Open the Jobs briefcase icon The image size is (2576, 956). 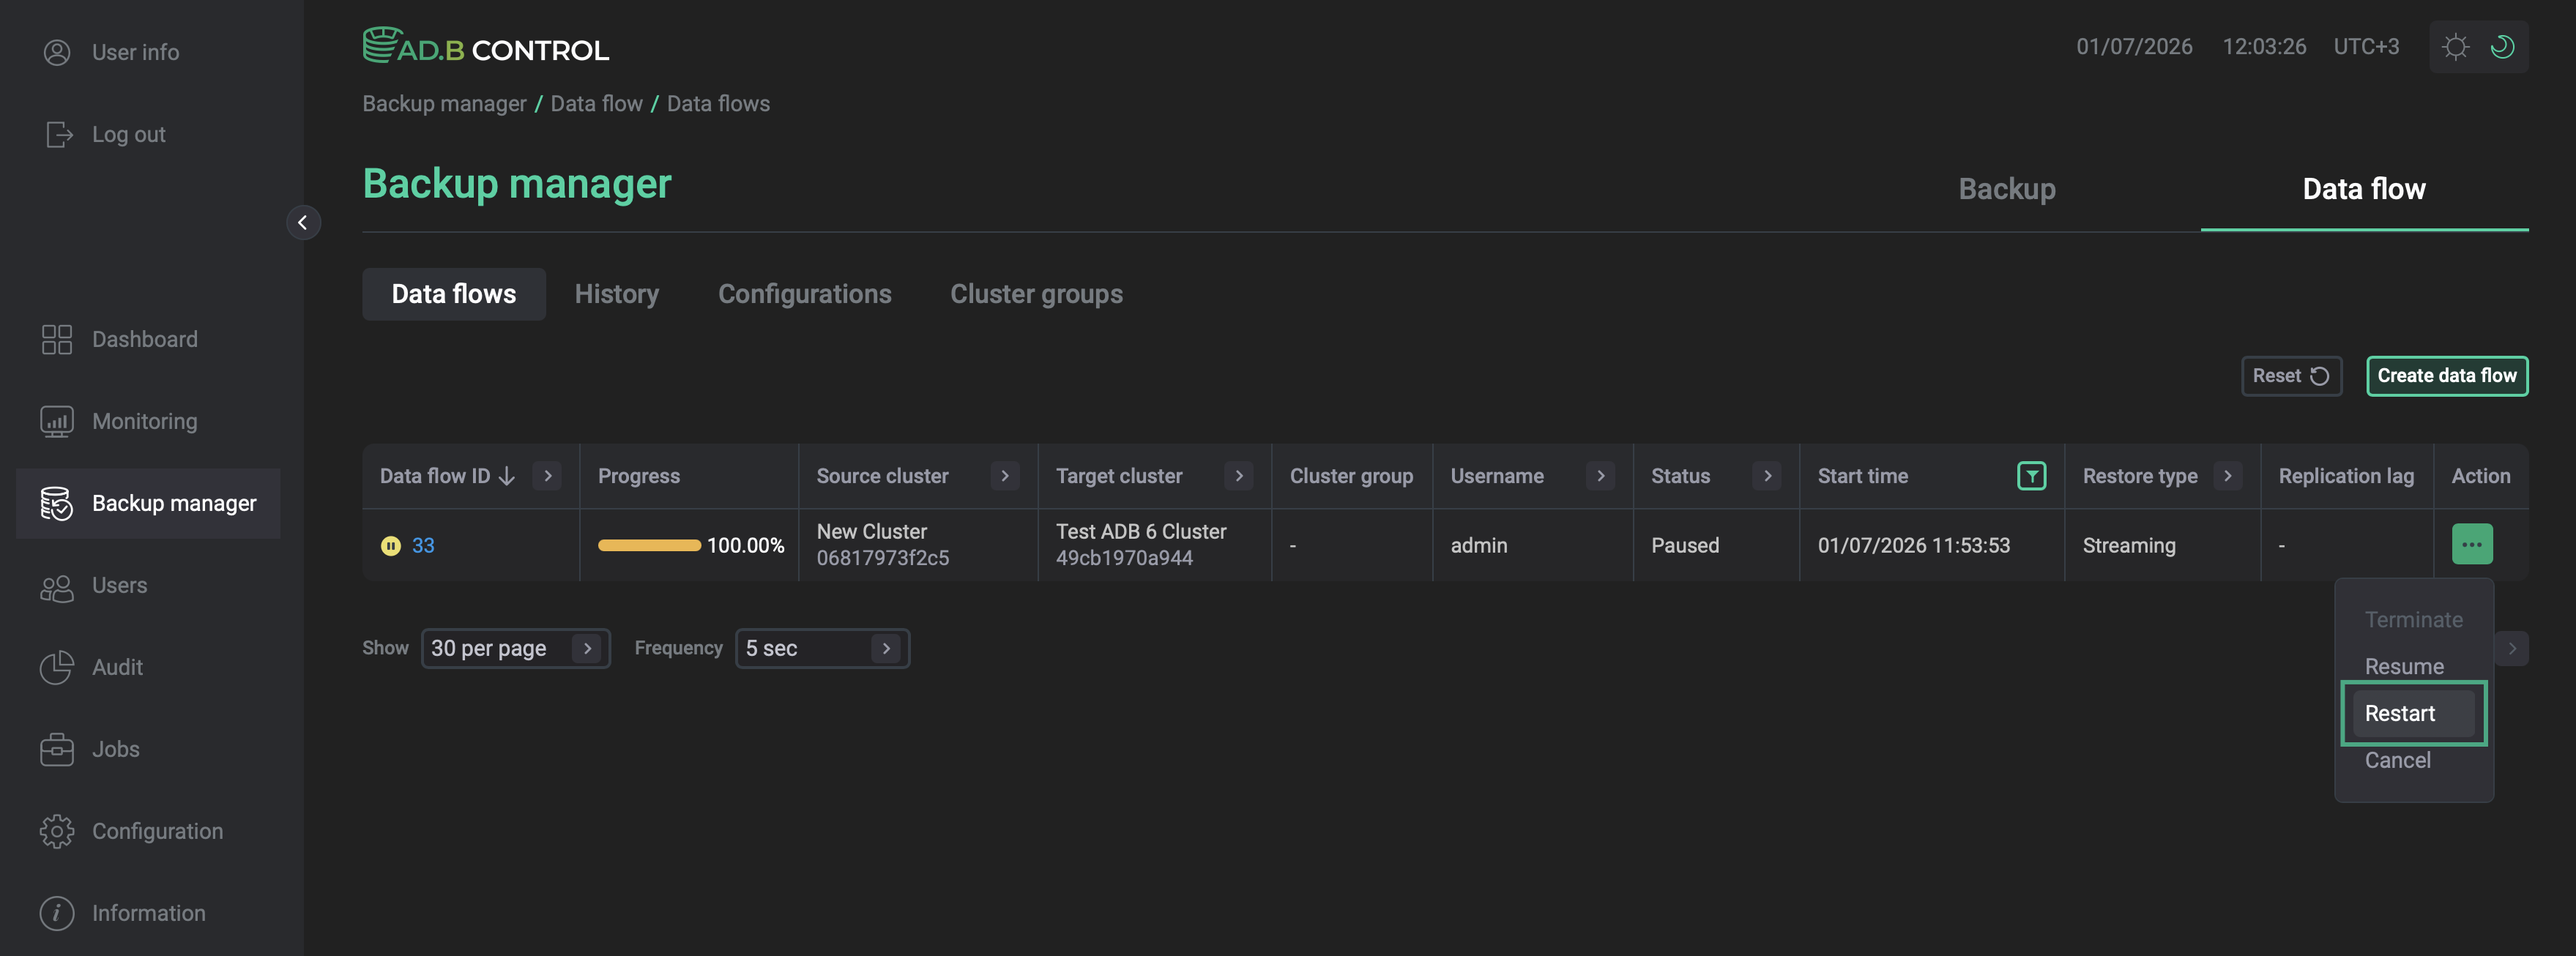tap(57, 749)
